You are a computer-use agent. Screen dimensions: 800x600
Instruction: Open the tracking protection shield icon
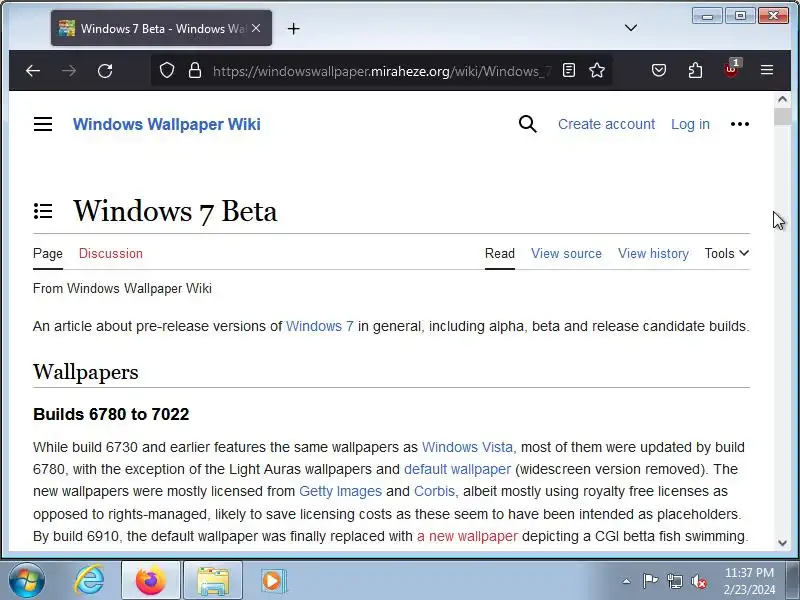[x=167, y=70]
